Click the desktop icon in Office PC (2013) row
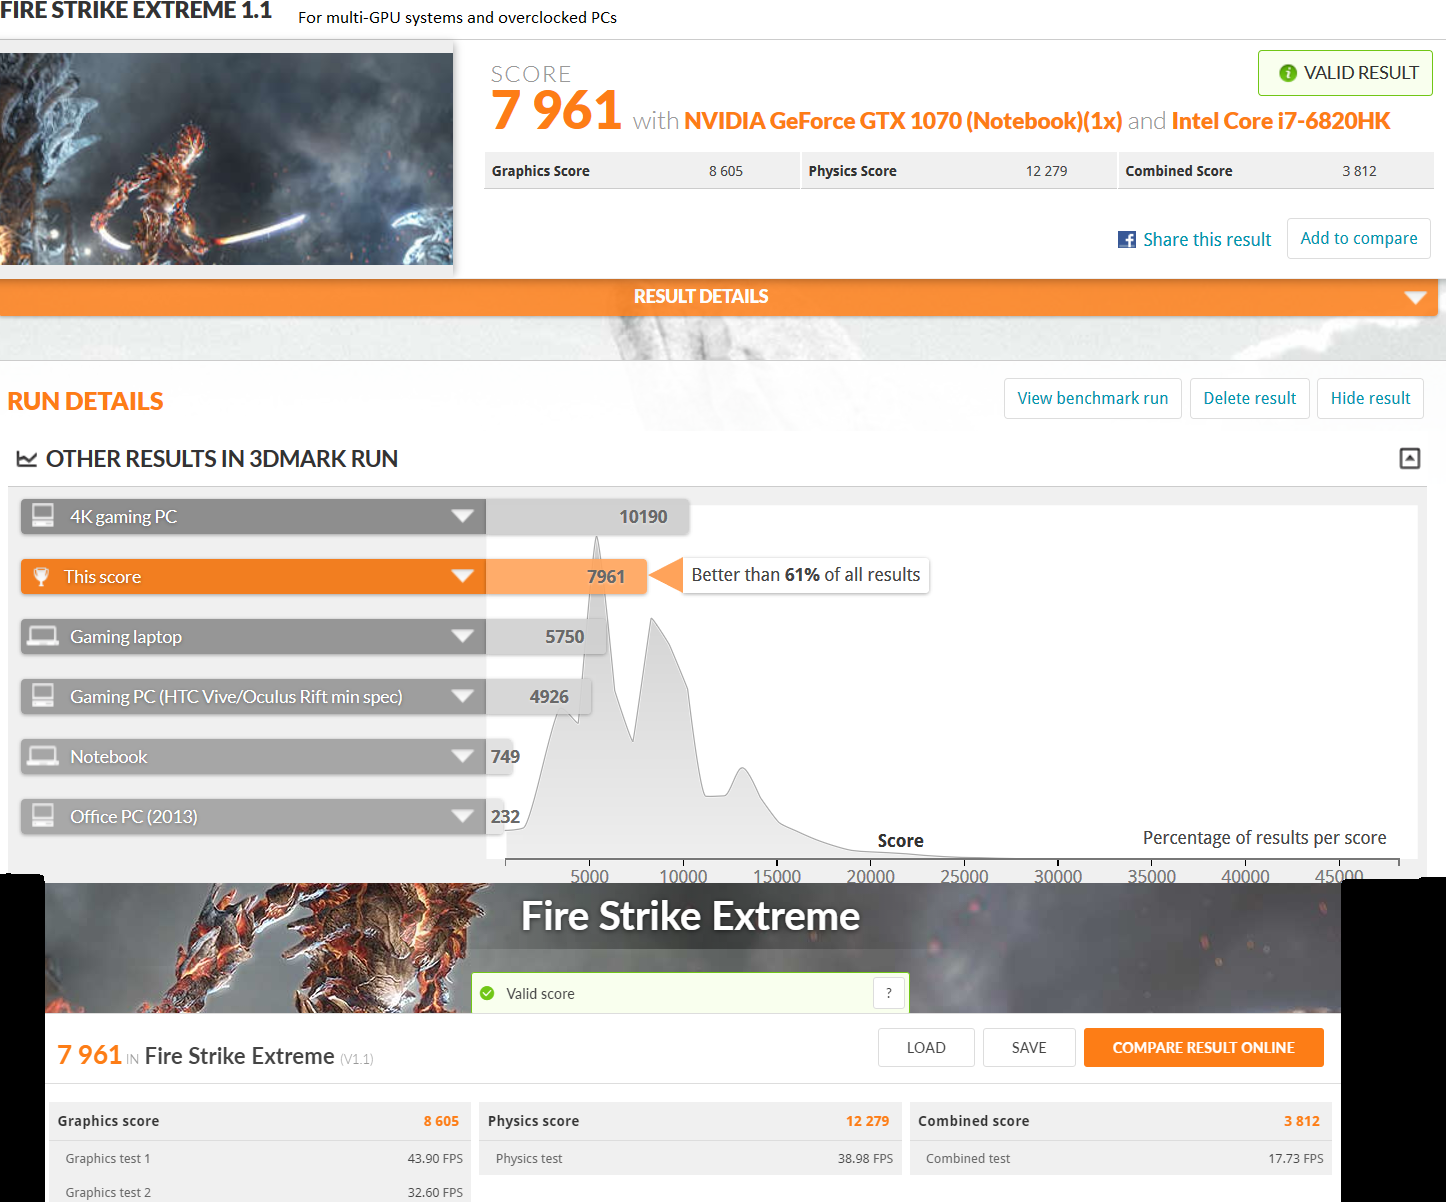The height and width of the screenshot is (1202, 1446). [43, 816]
